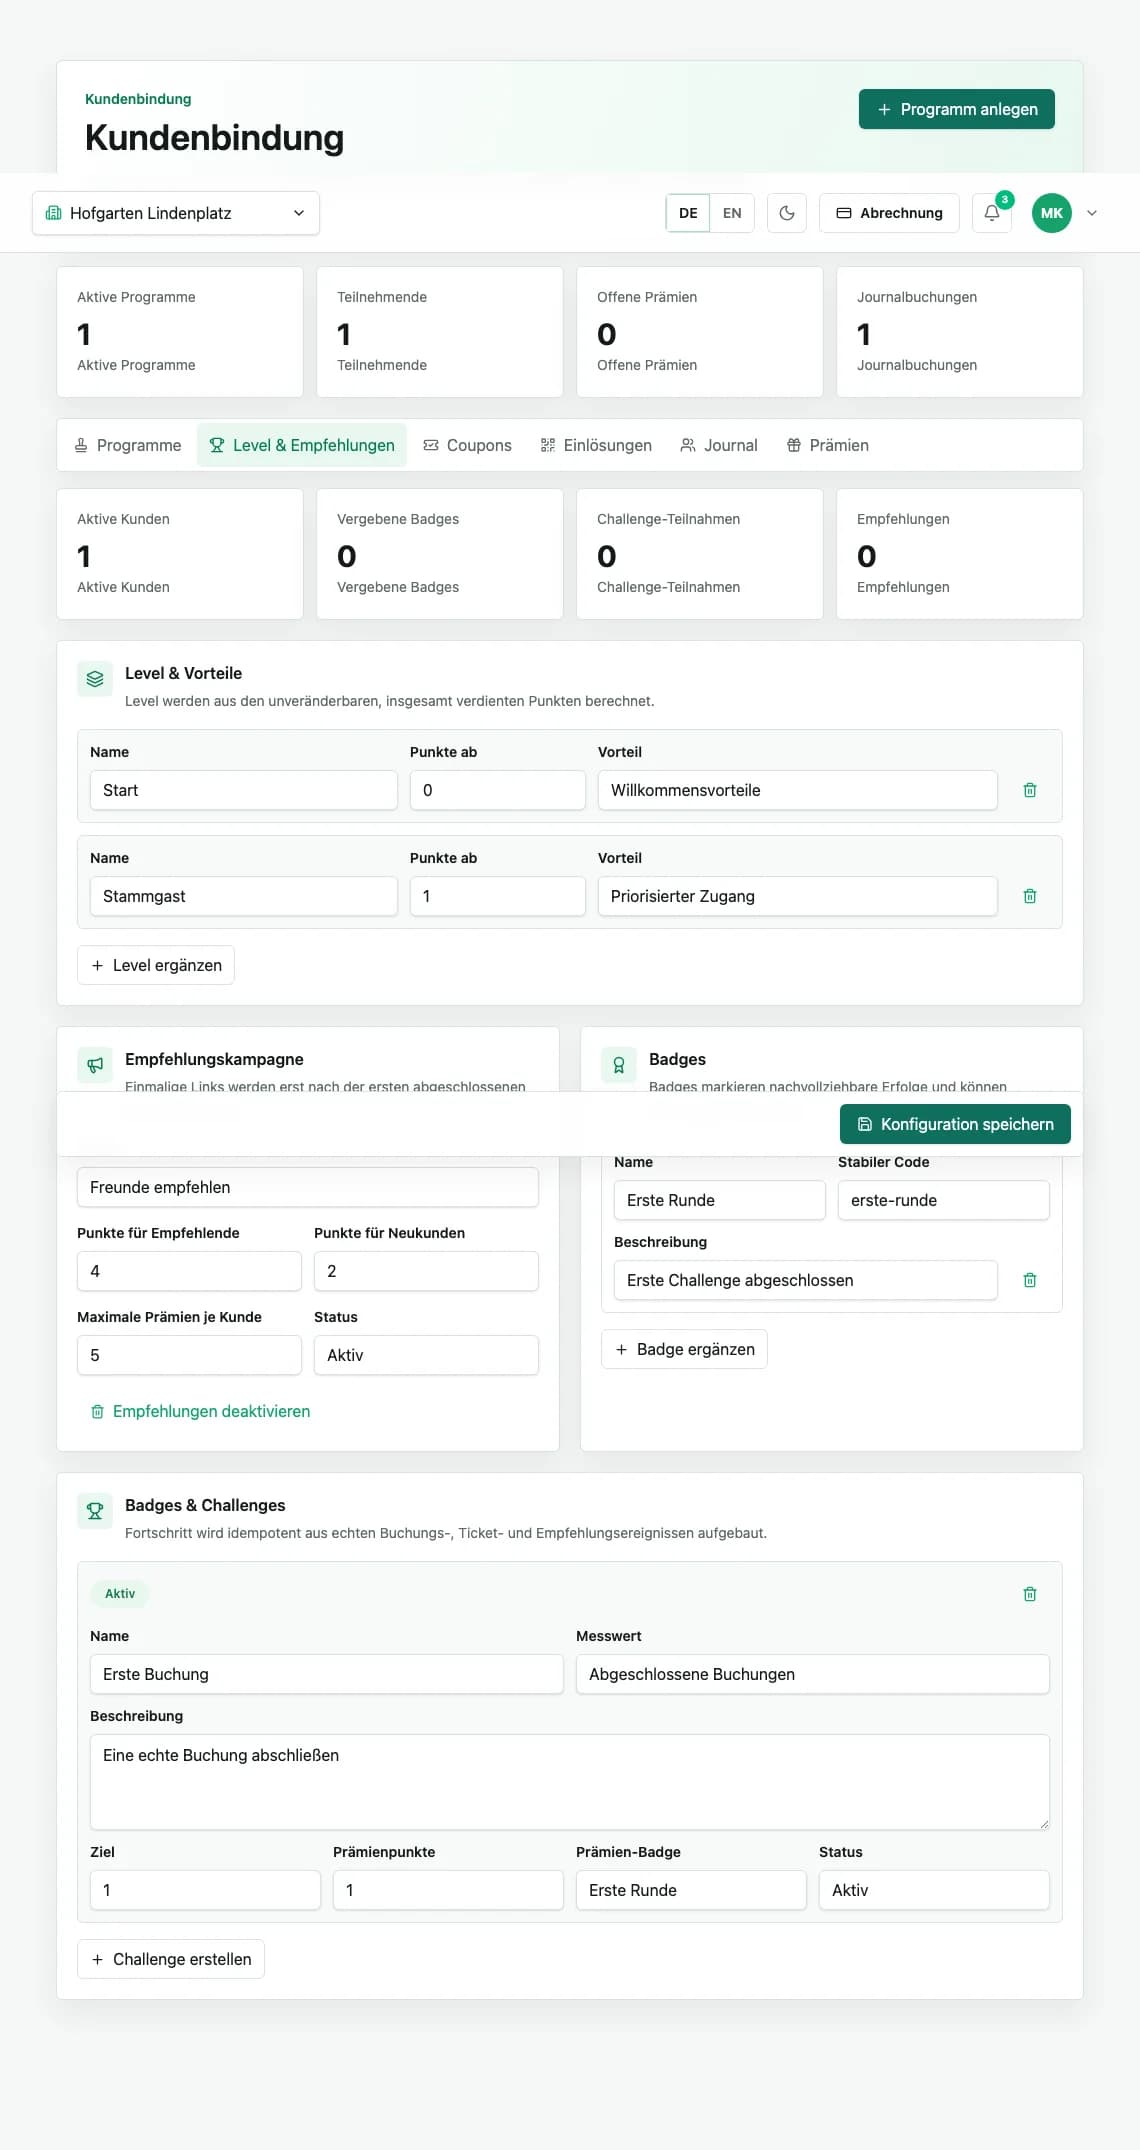Open Abrechnung billing page
This screenshot has height=2150, width=1140.
click(889, 213)
